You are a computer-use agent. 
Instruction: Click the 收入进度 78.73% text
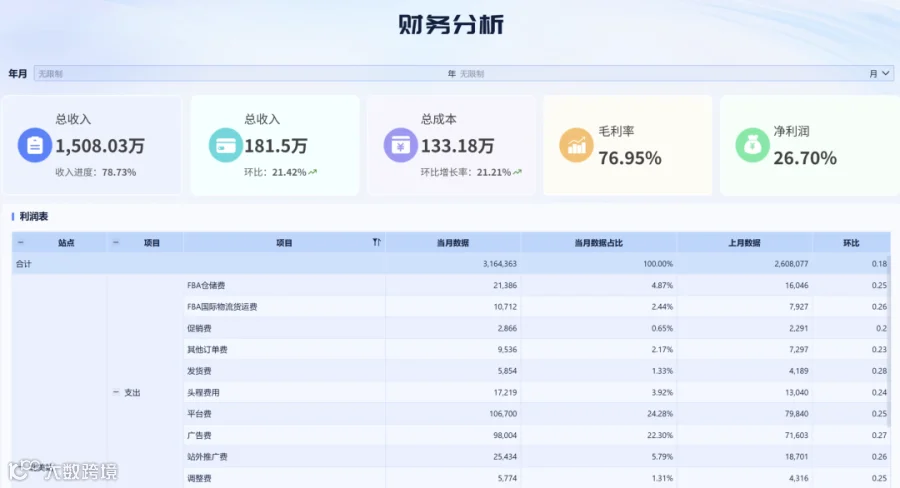click(96, 172)
